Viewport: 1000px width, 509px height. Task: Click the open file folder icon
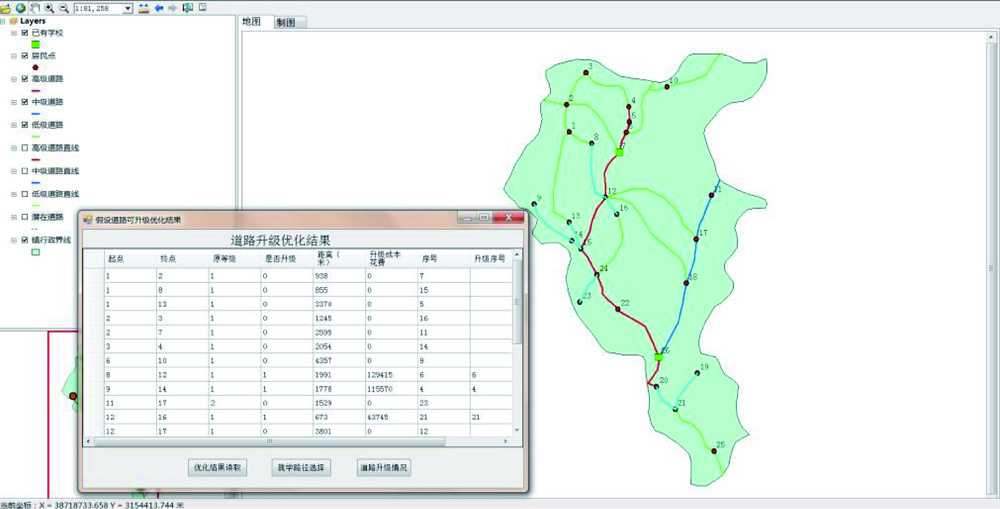coord(6,8)
